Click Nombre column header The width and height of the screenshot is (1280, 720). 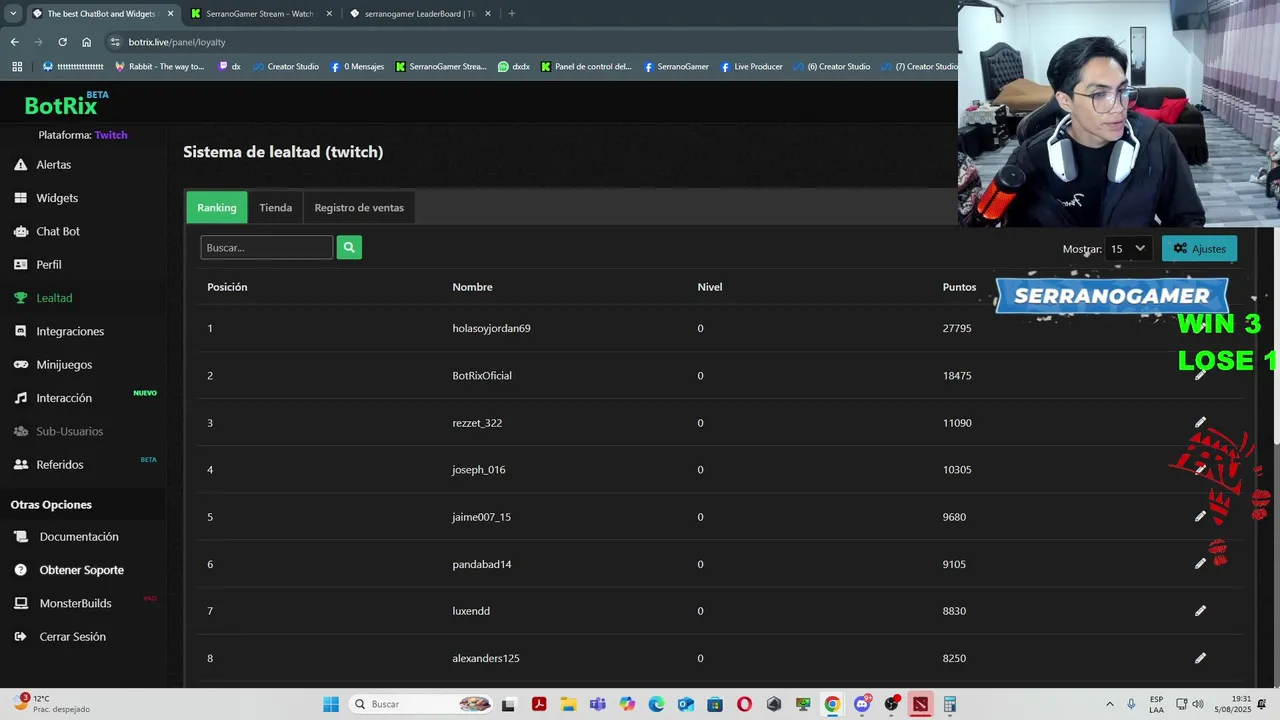click(472, 287)
